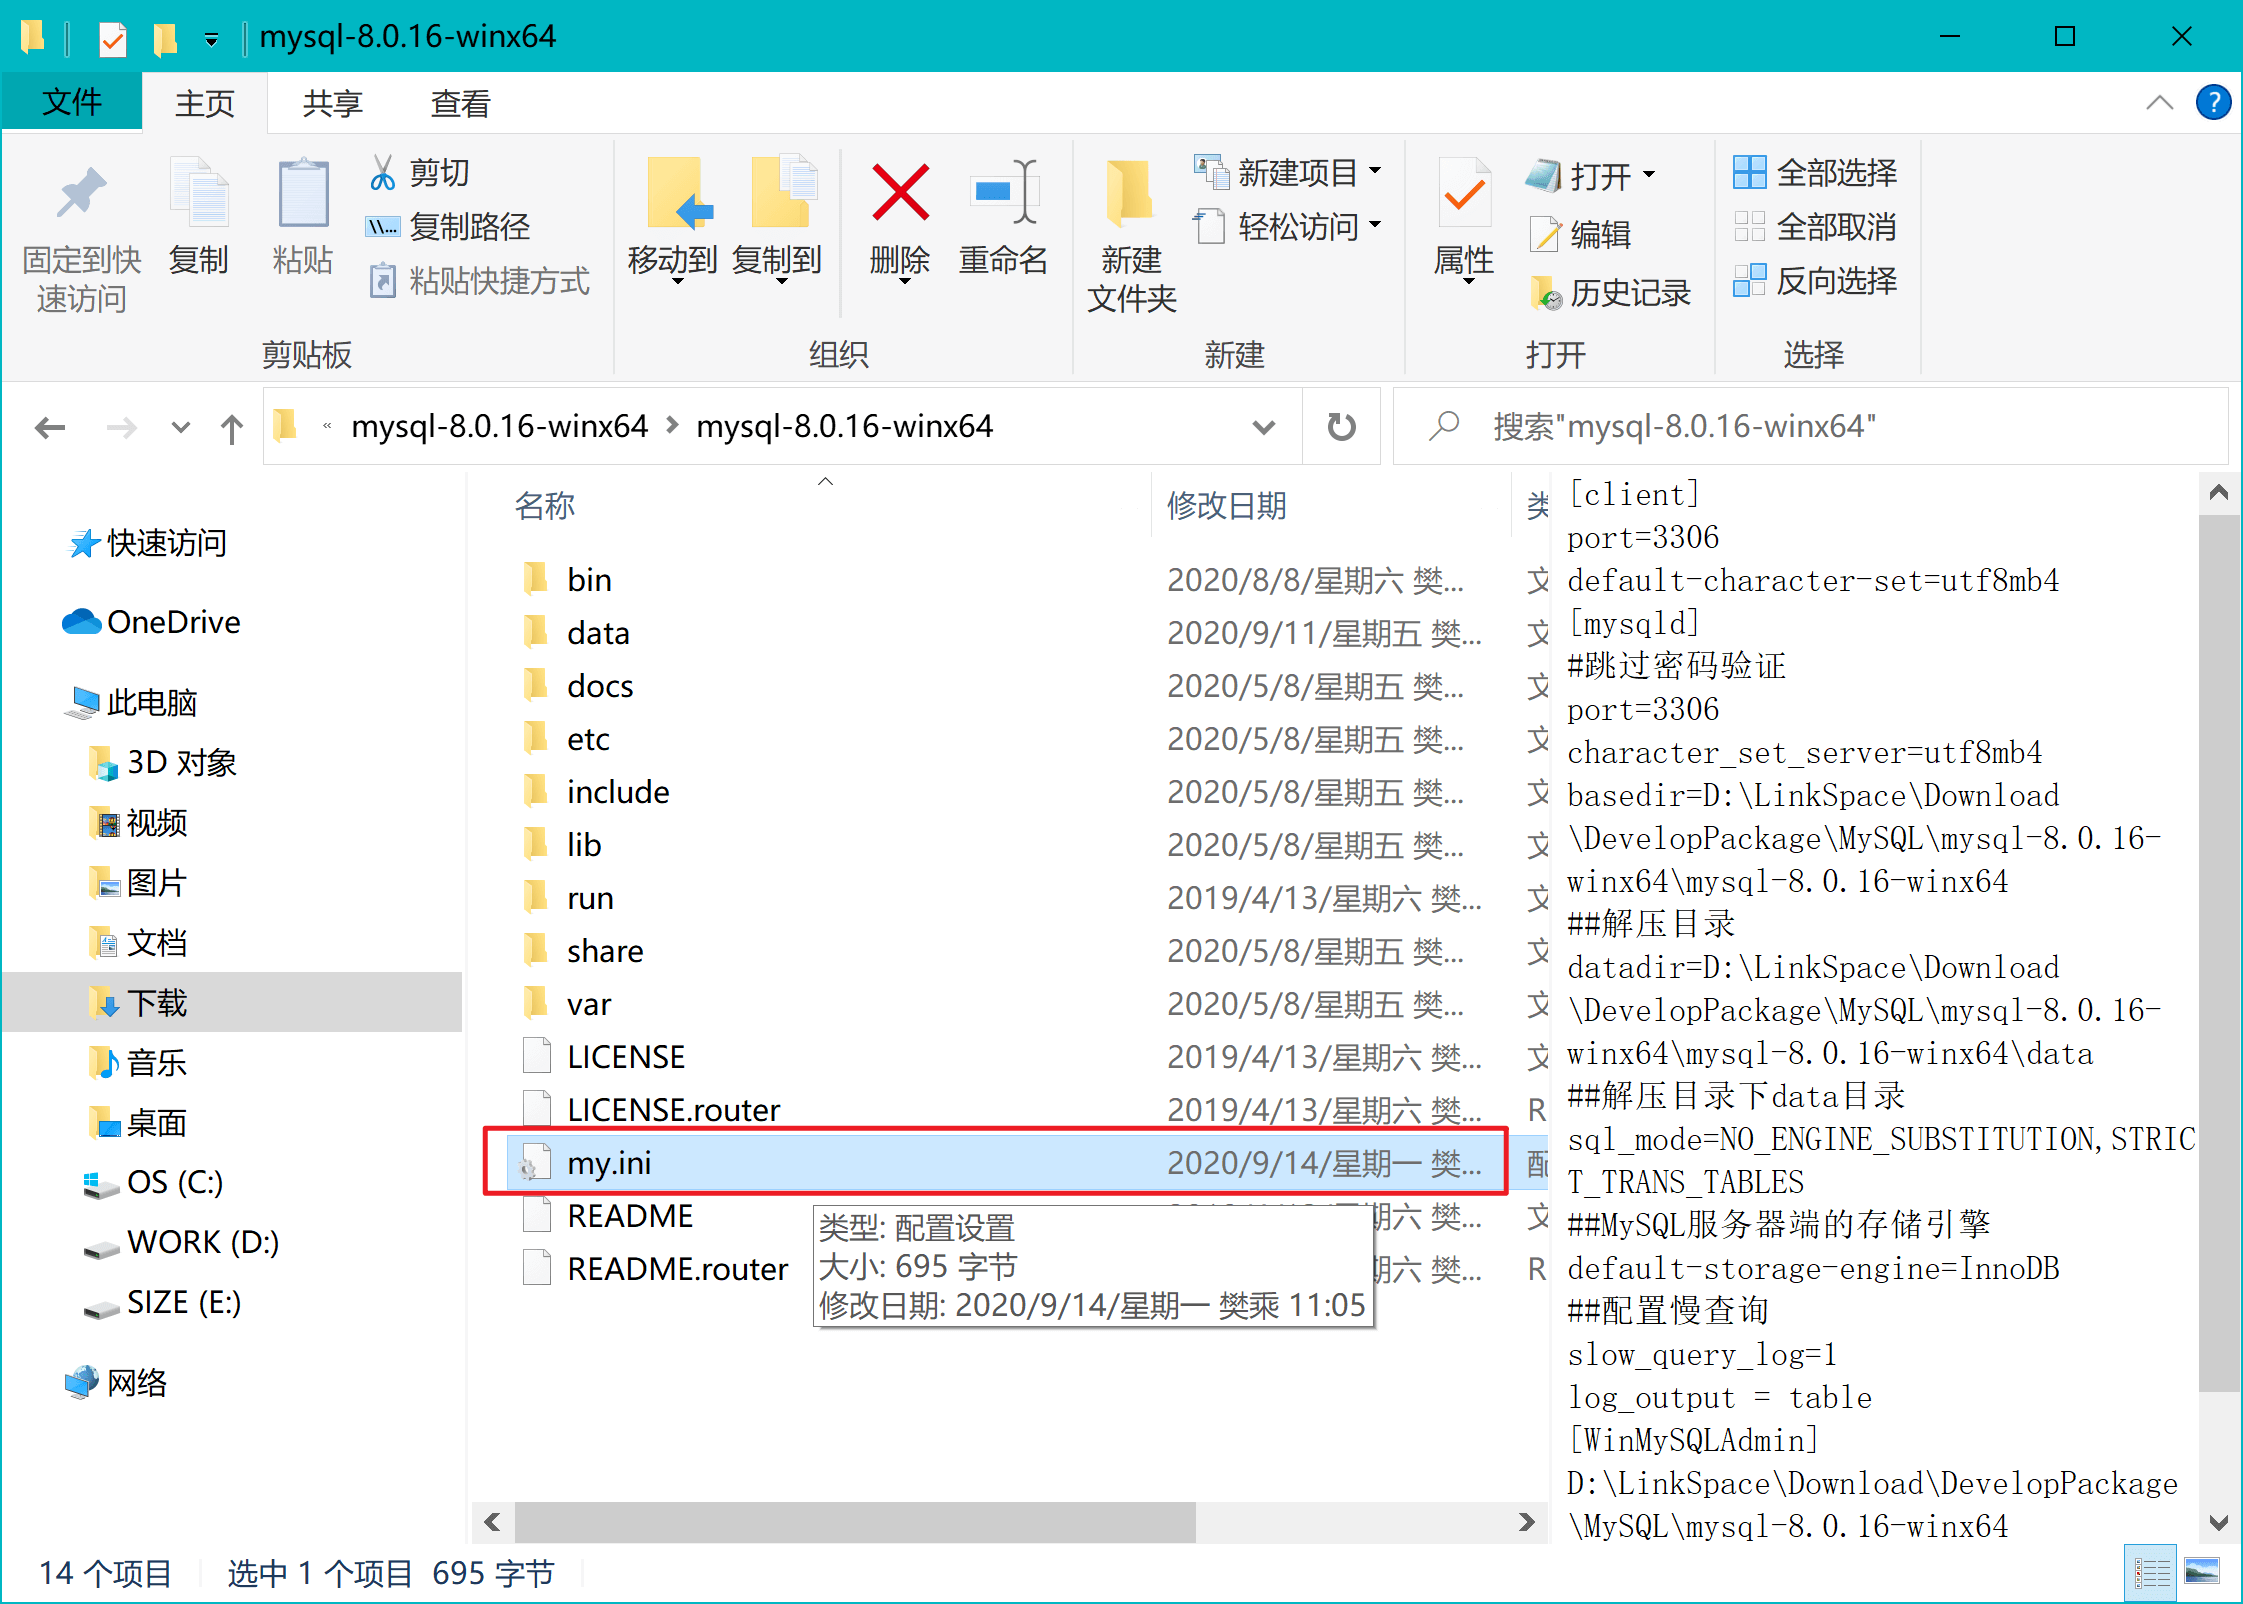2243x1604 pixels.
Task: Switch to the View (查看) tab
Action: pos(460,104)
